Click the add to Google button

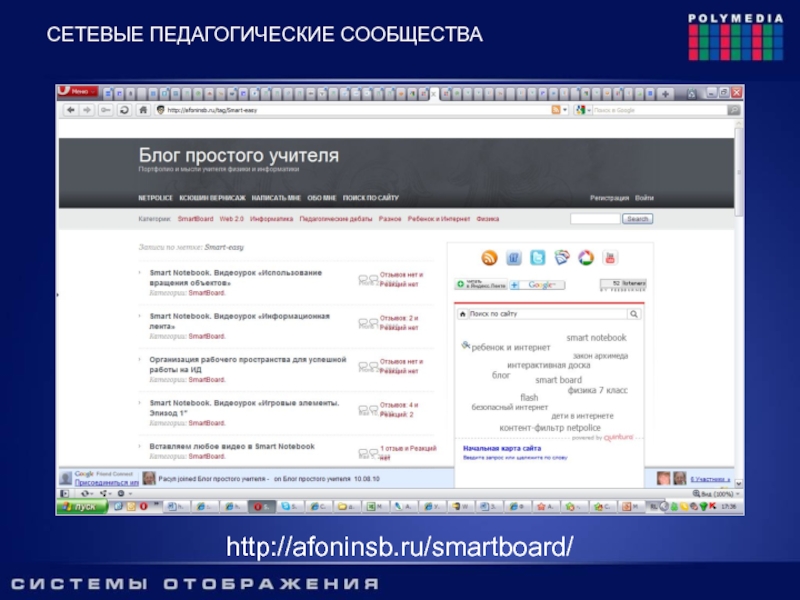click(537, 285)
